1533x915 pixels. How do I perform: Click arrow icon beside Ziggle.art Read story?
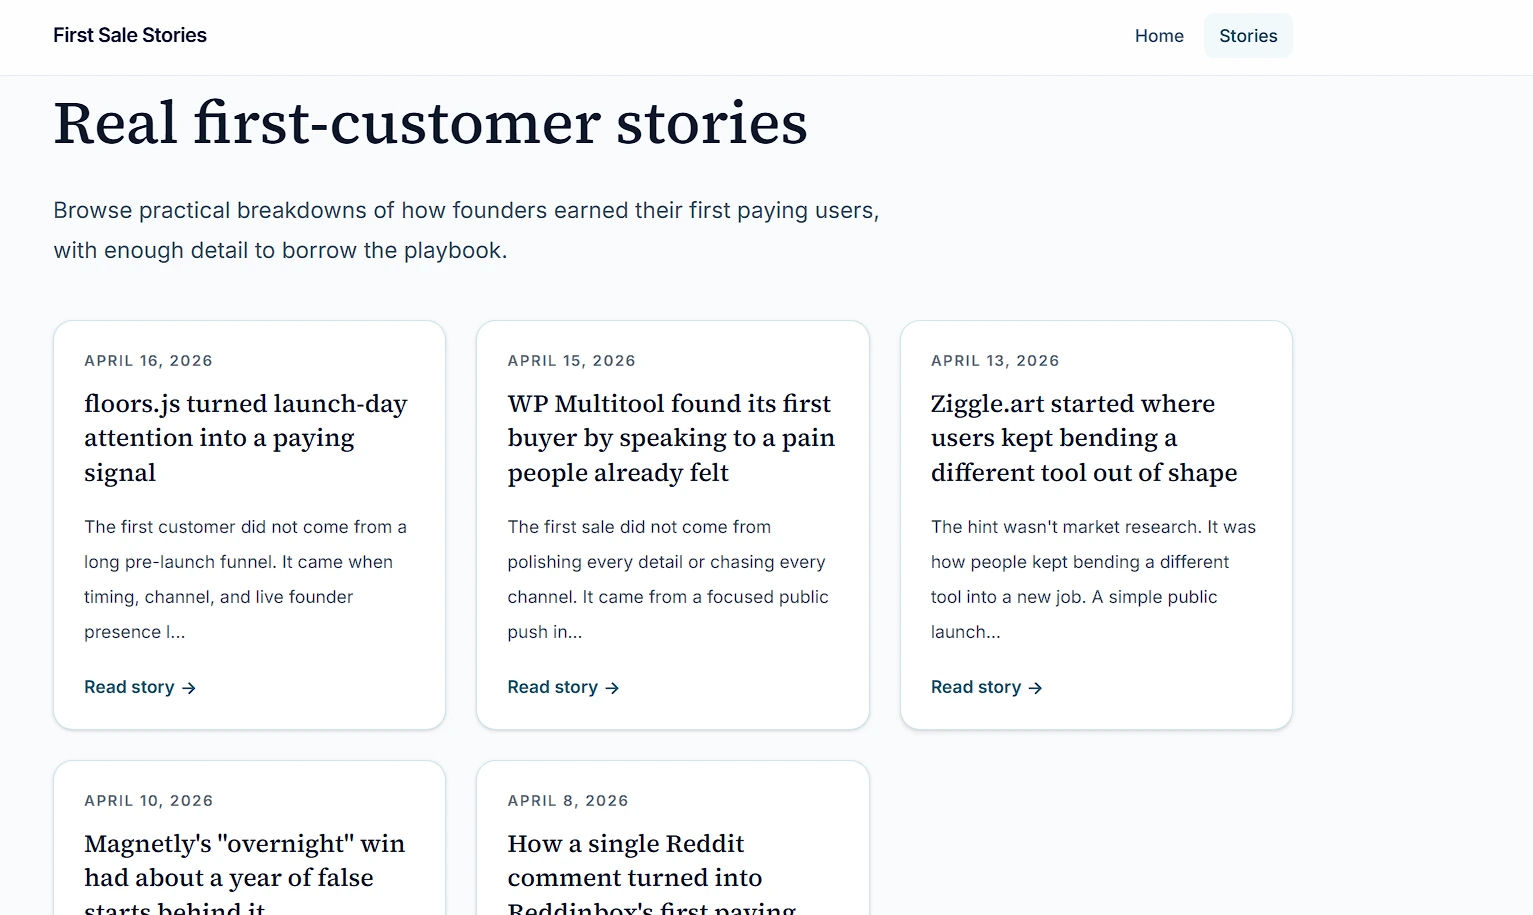point(1035,688)
